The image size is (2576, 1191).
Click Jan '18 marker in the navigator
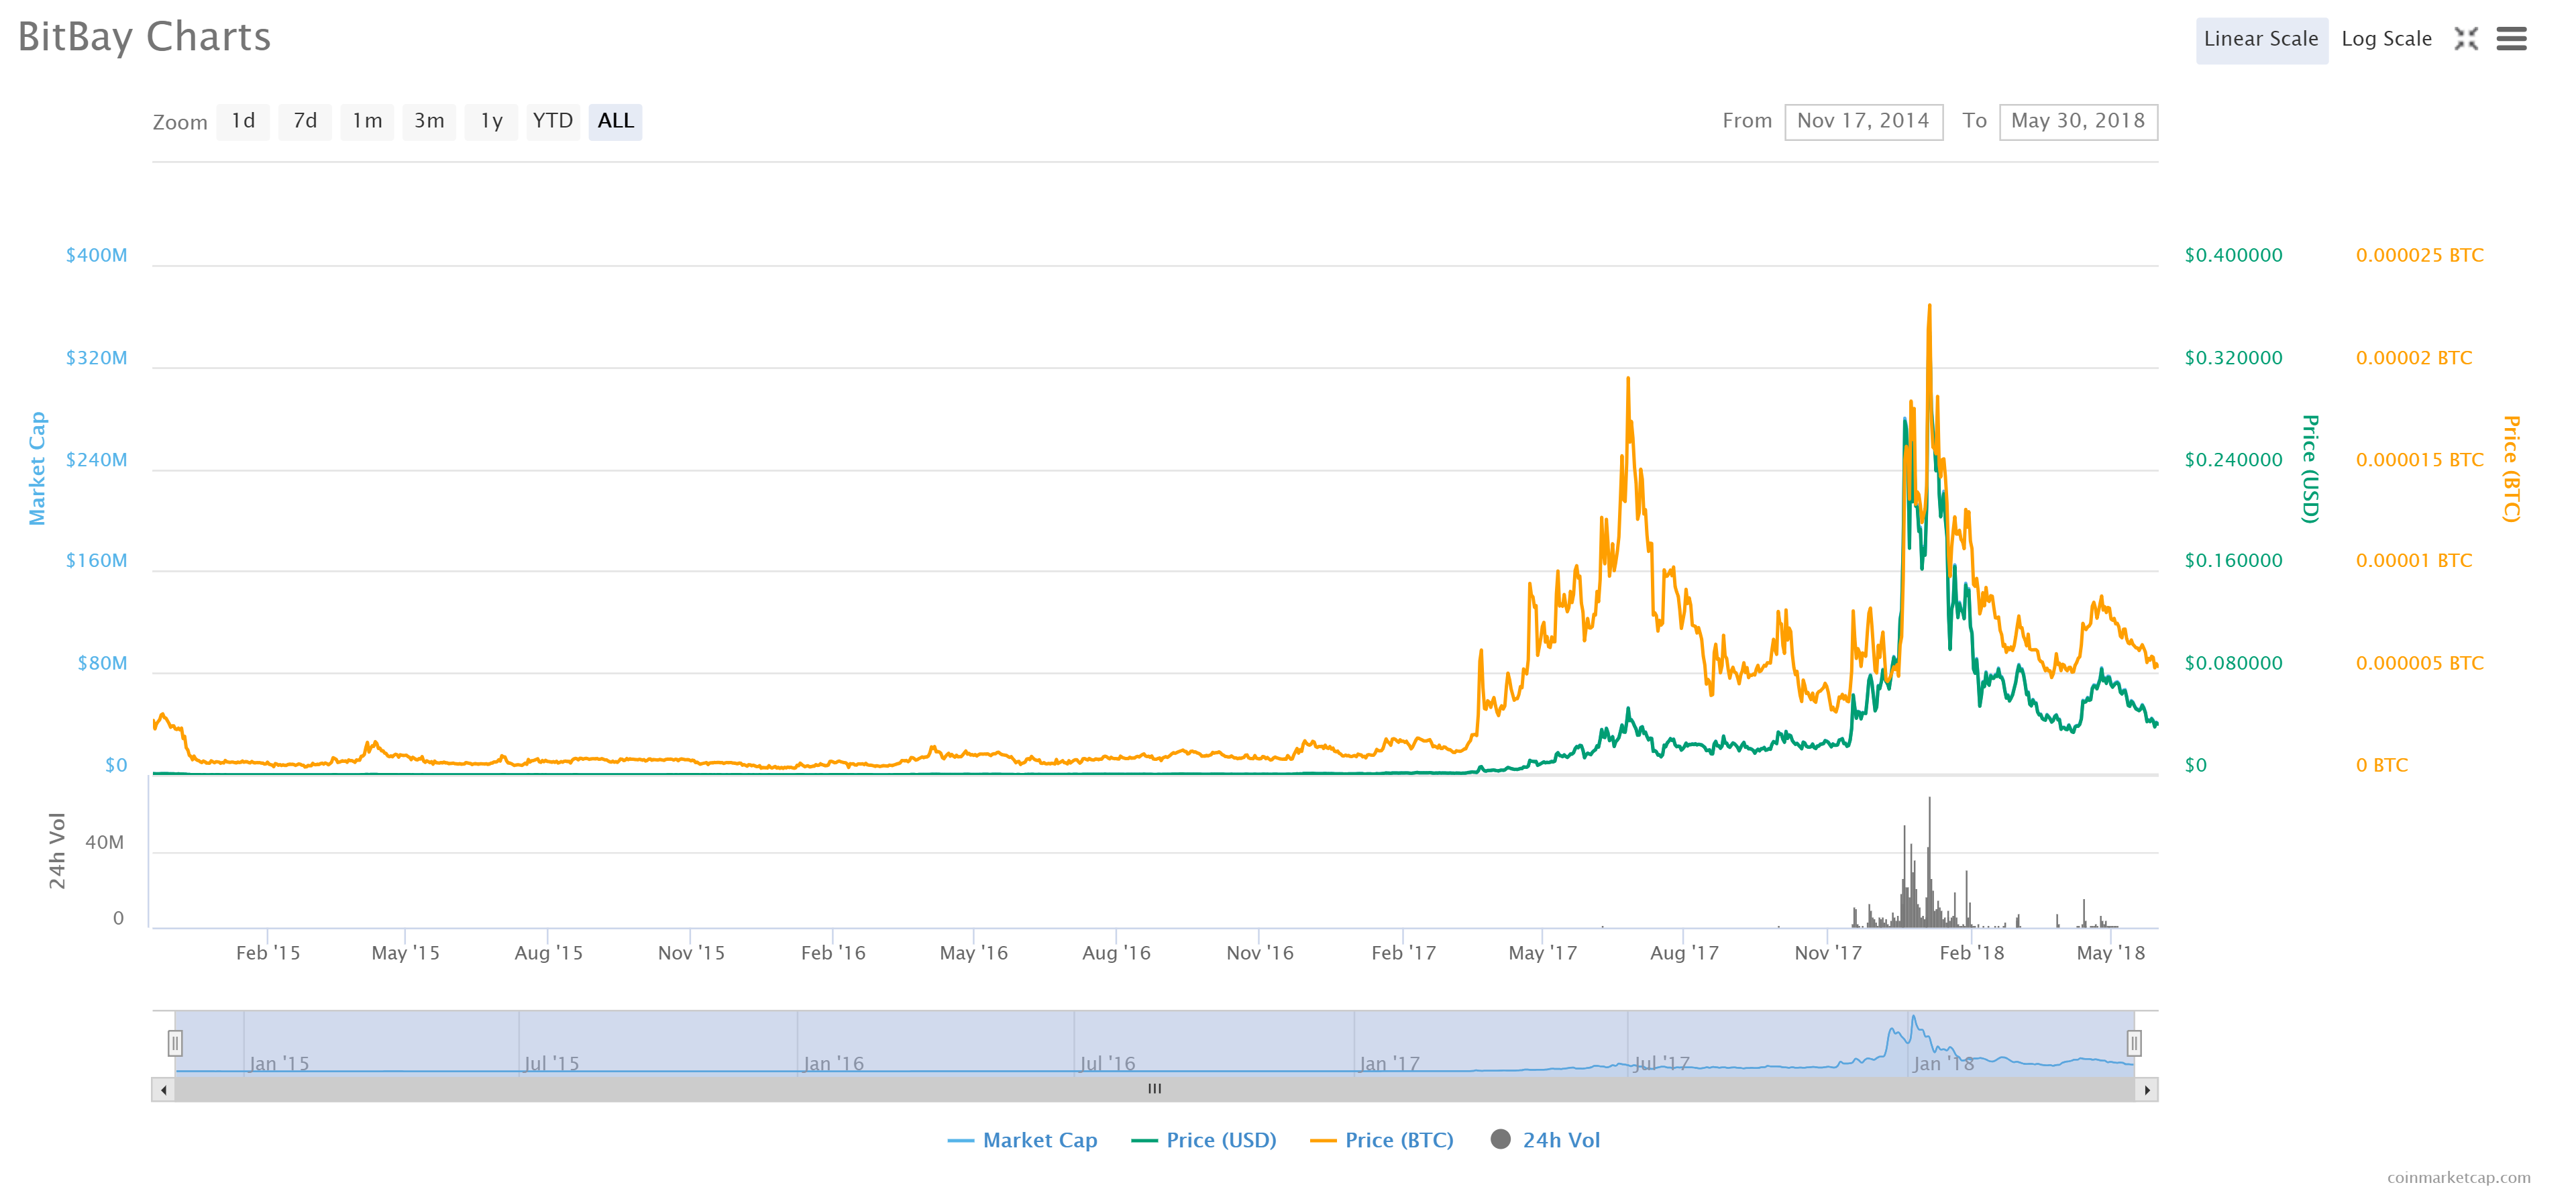click(1943, 1063)
